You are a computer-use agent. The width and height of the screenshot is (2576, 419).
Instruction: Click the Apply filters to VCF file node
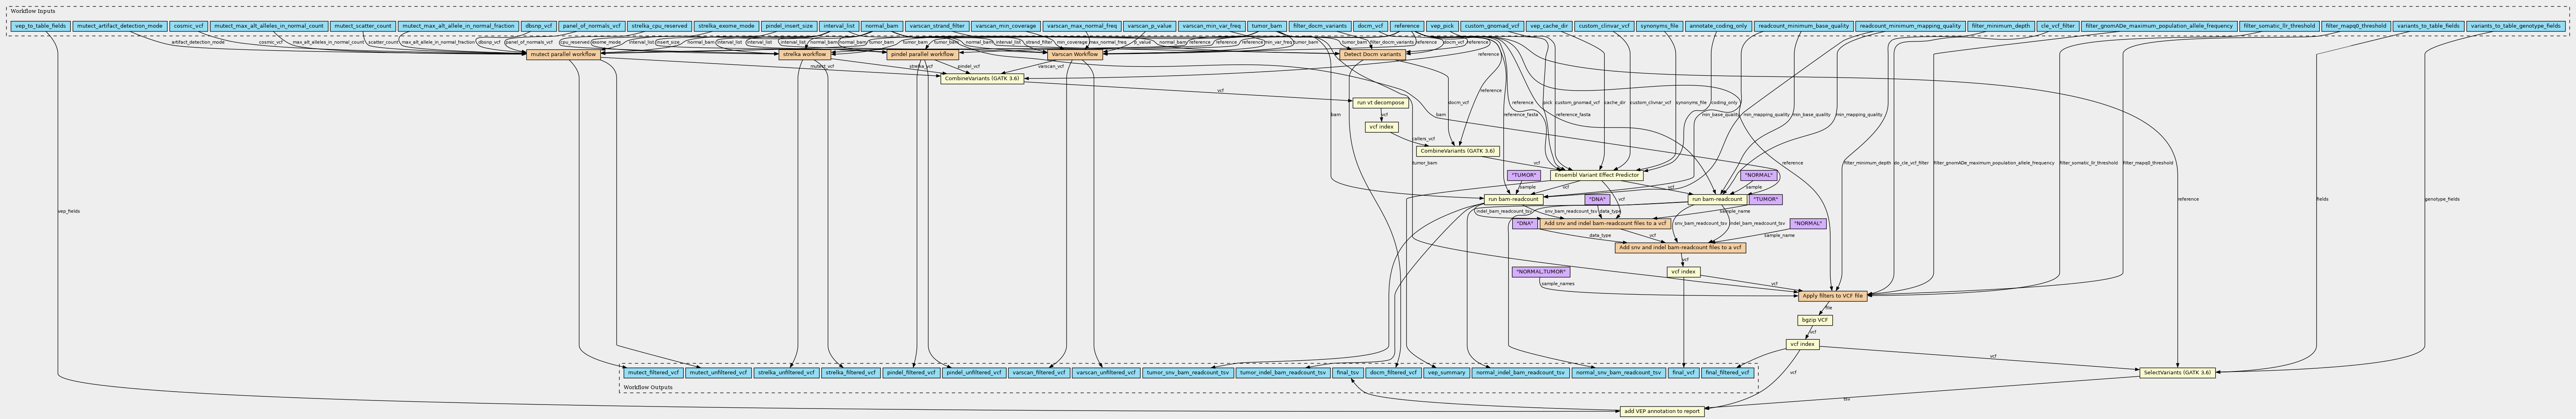(x=1831, y=296)
